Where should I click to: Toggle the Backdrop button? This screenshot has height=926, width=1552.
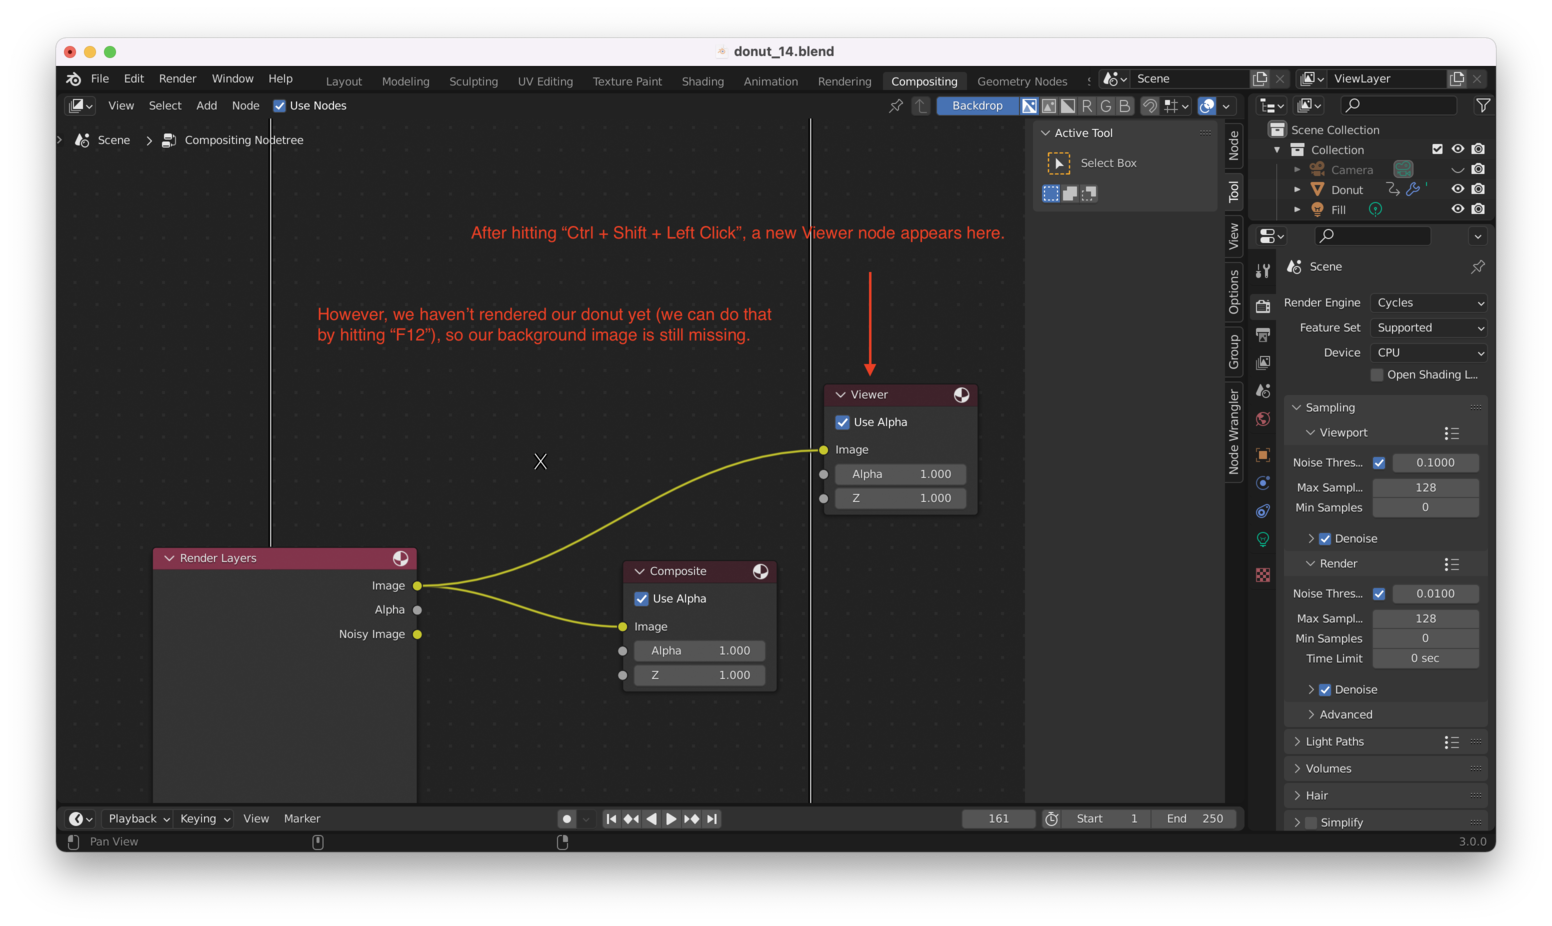click(x=977, y=106)
